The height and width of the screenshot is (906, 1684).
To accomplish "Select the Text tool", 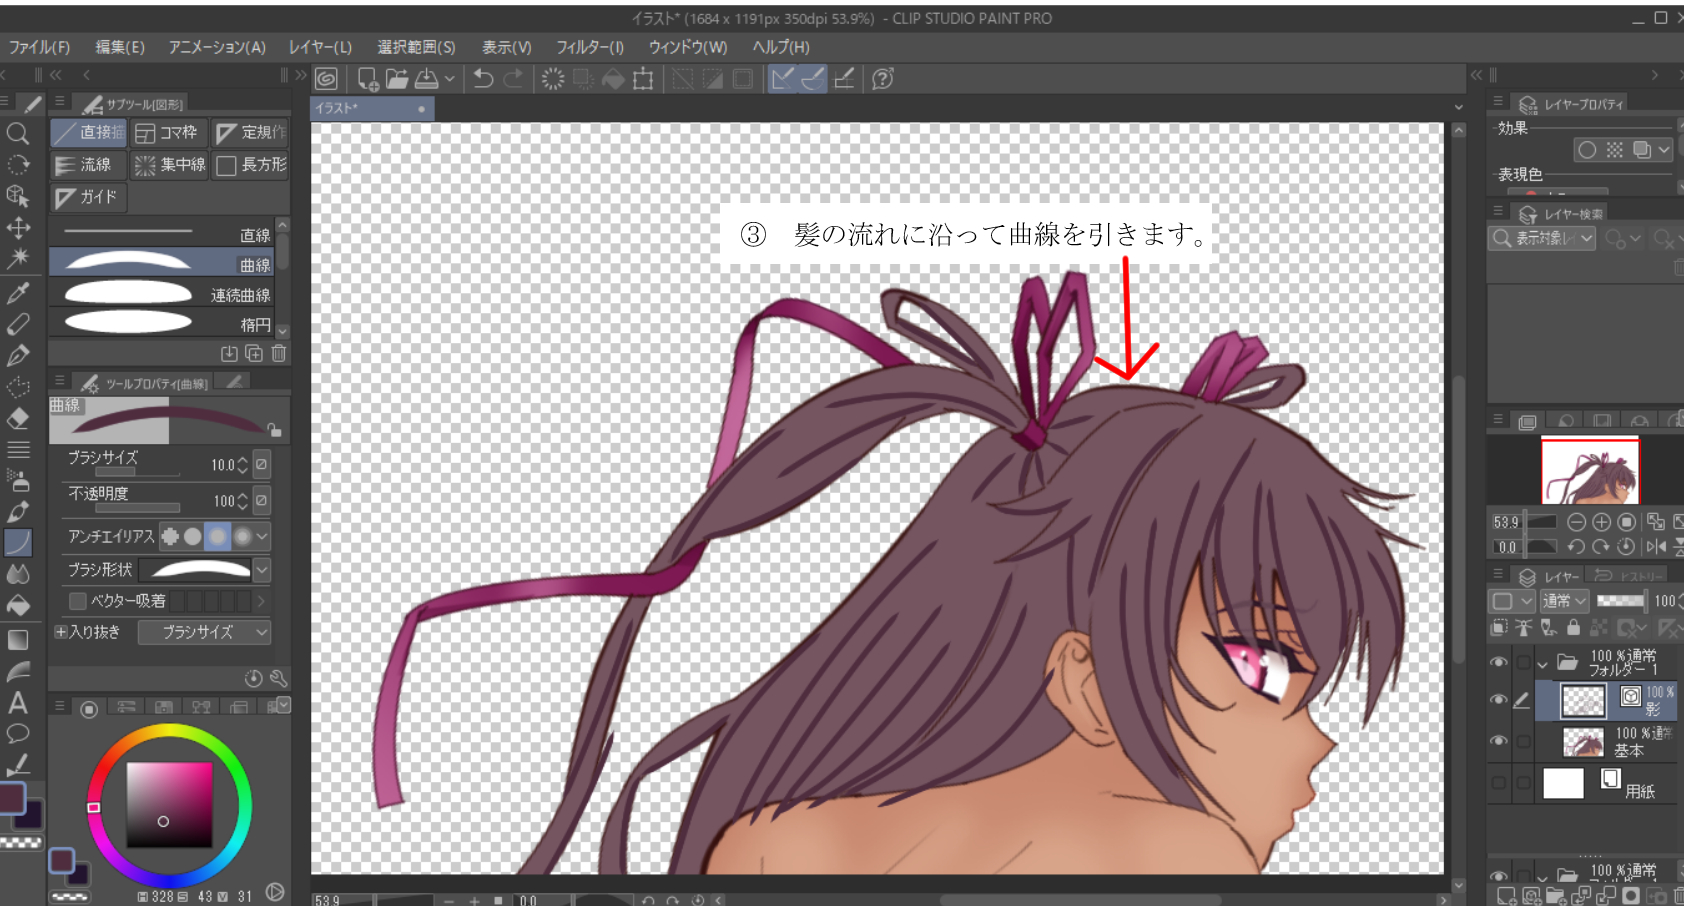I will [18, 703].
